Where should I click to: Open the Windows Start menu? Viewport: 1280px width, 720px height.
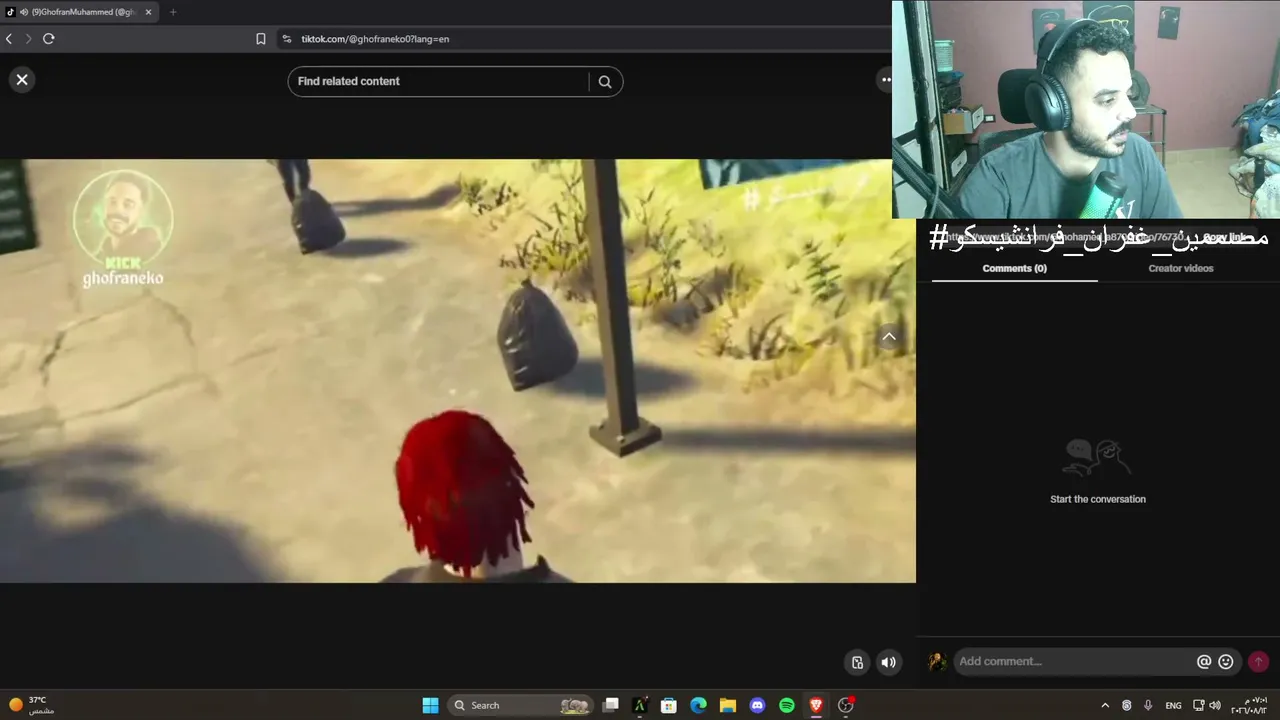point(430,705)
